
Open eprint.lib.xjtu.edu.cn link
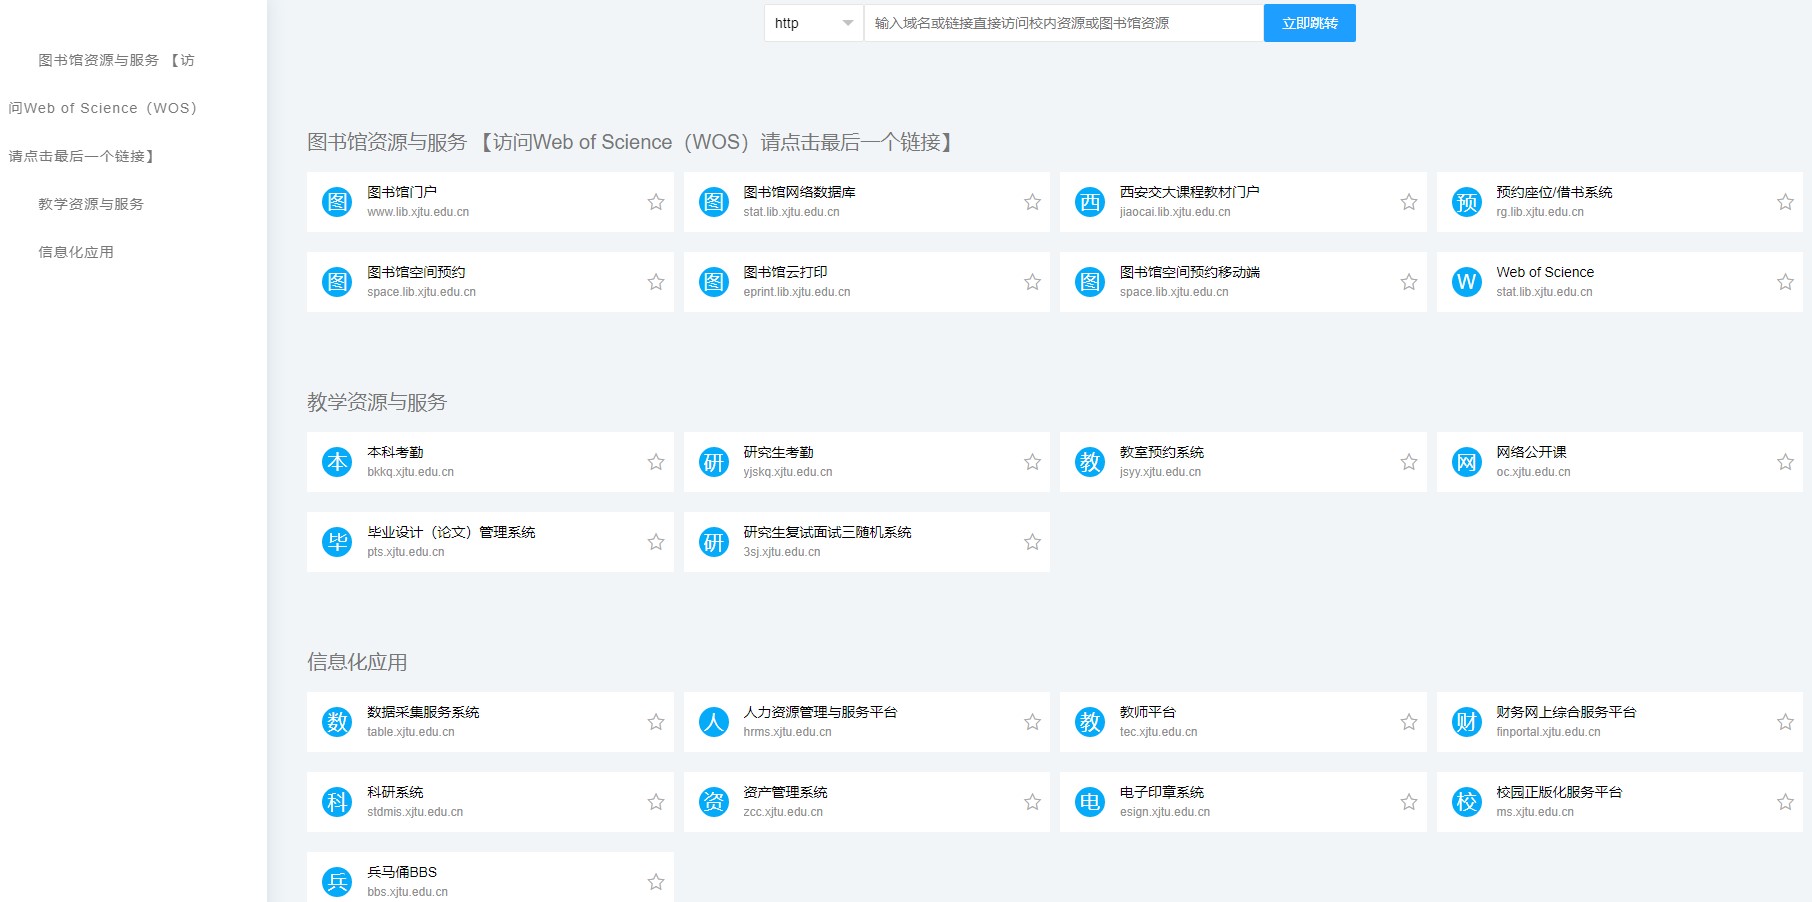797,292
